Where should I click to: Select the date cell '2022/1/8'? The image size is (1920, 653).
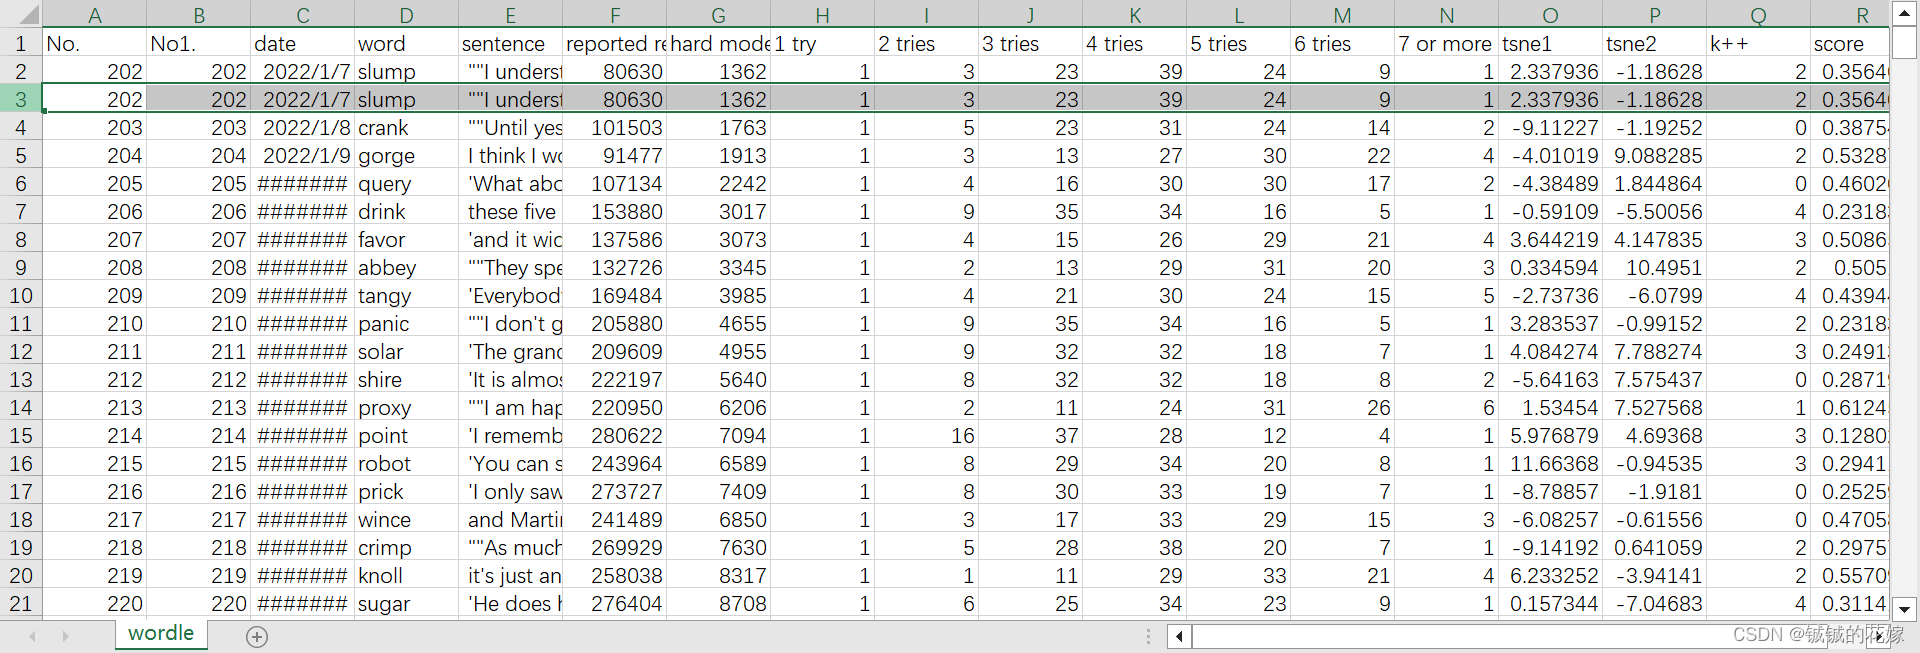click(303, 127)
